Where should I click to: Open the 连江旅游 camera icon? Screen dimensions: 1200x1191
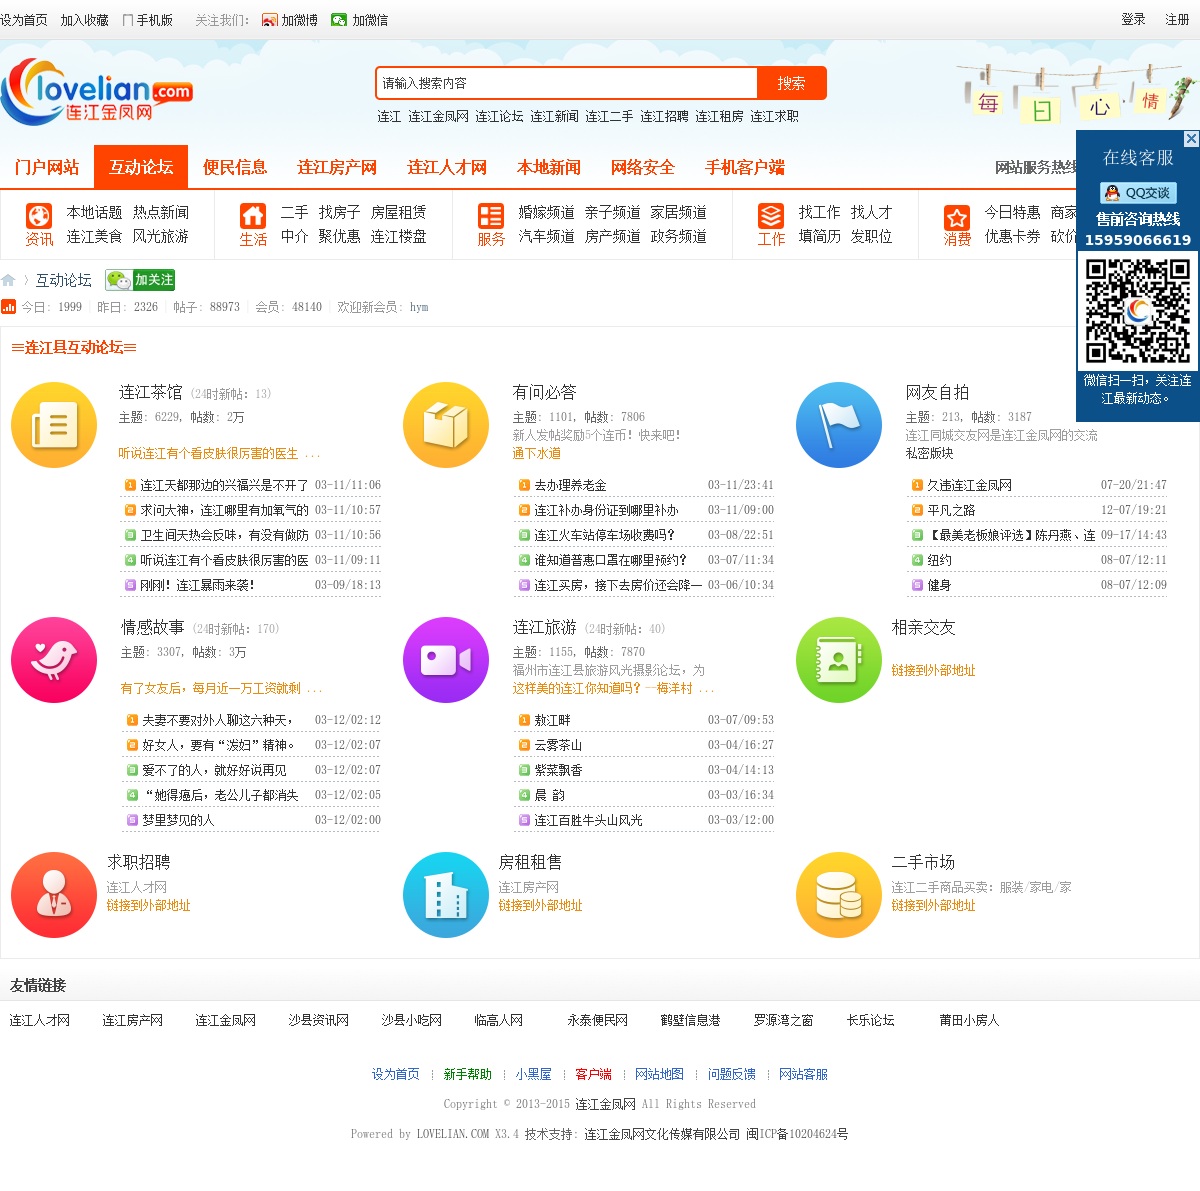point(446,660)
